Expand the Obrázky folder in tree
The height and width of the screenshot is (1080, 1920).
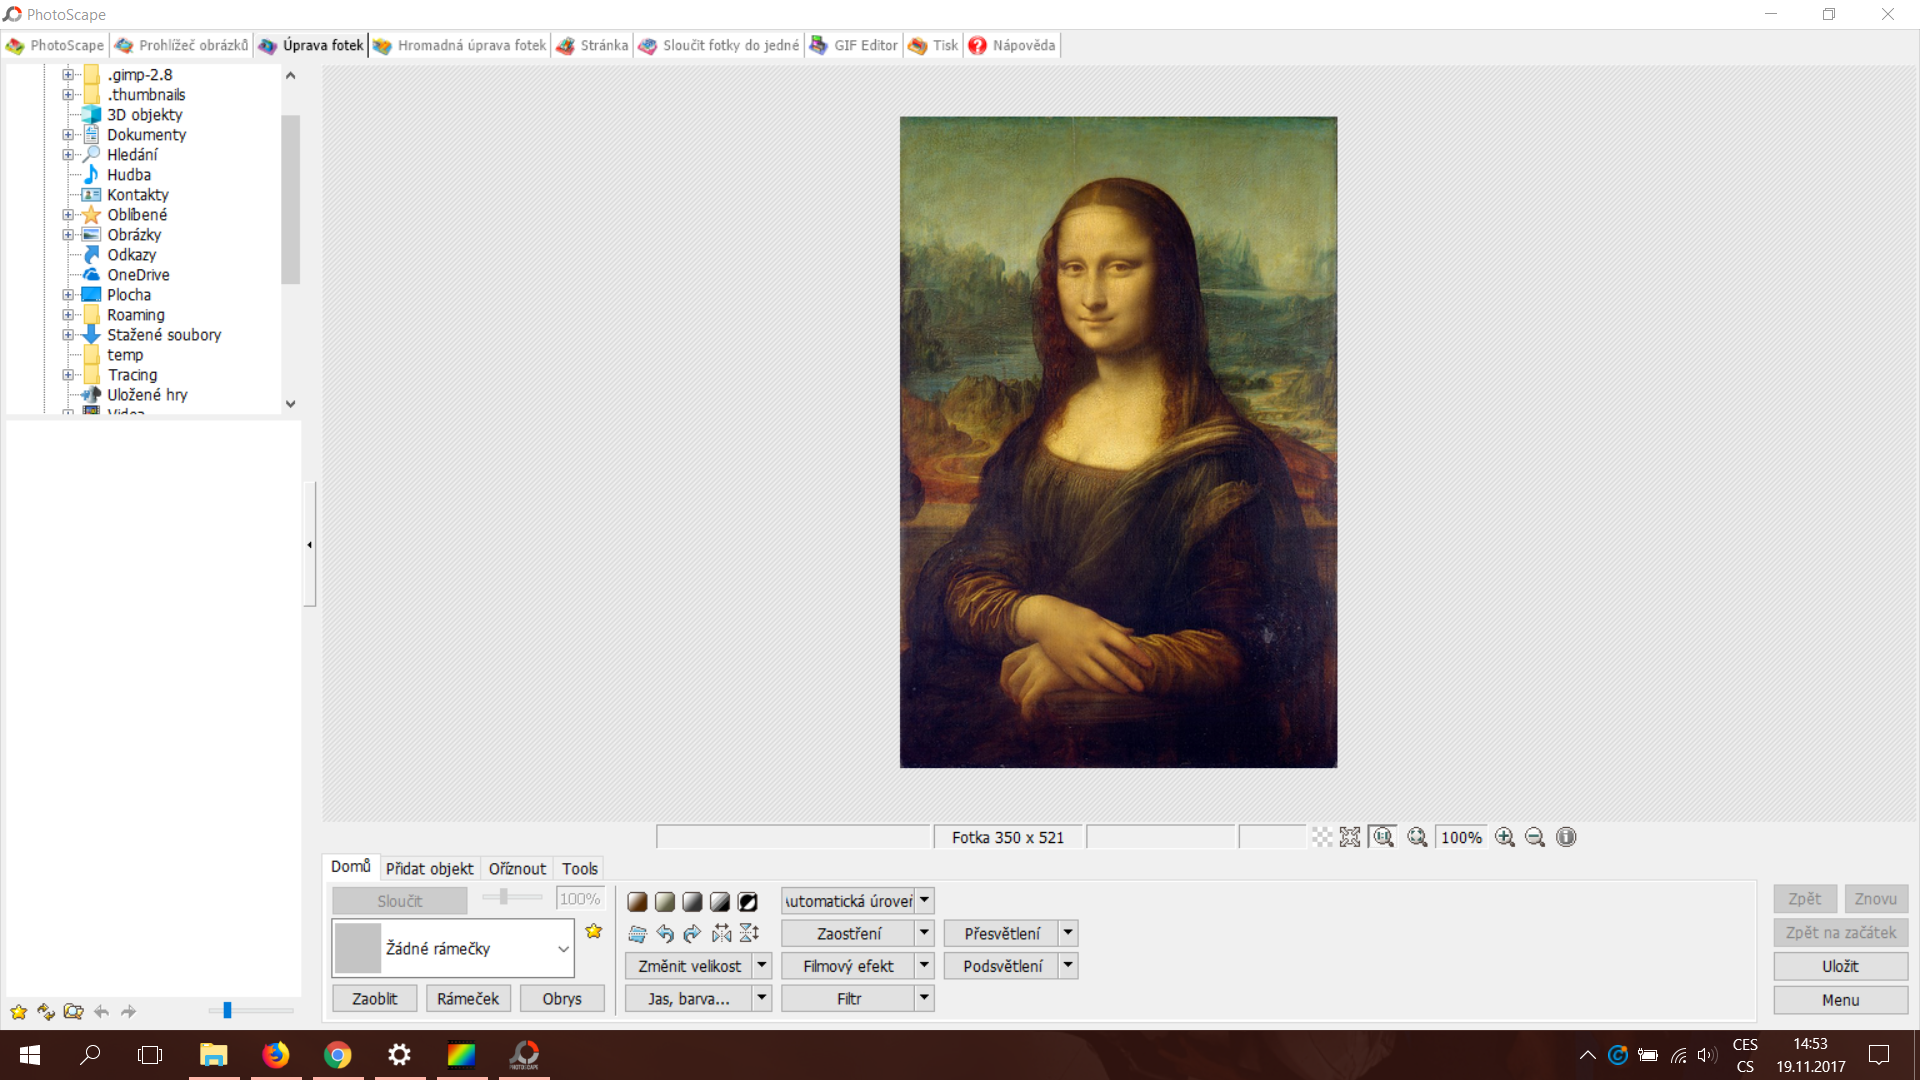pyautogui.click(x=68, y=235)
